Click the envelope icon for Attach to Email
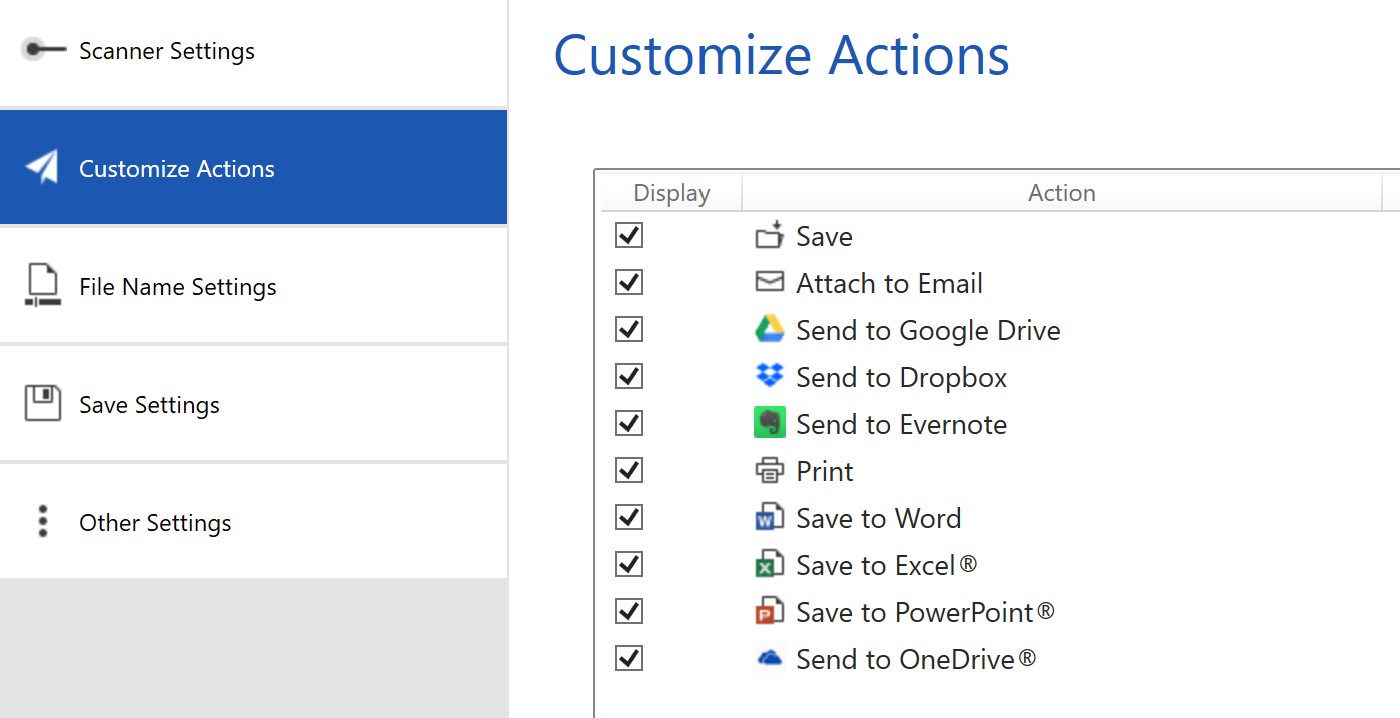Image resolution: width=1400 pixels, height=718 pixels. (x=769, y=282)
